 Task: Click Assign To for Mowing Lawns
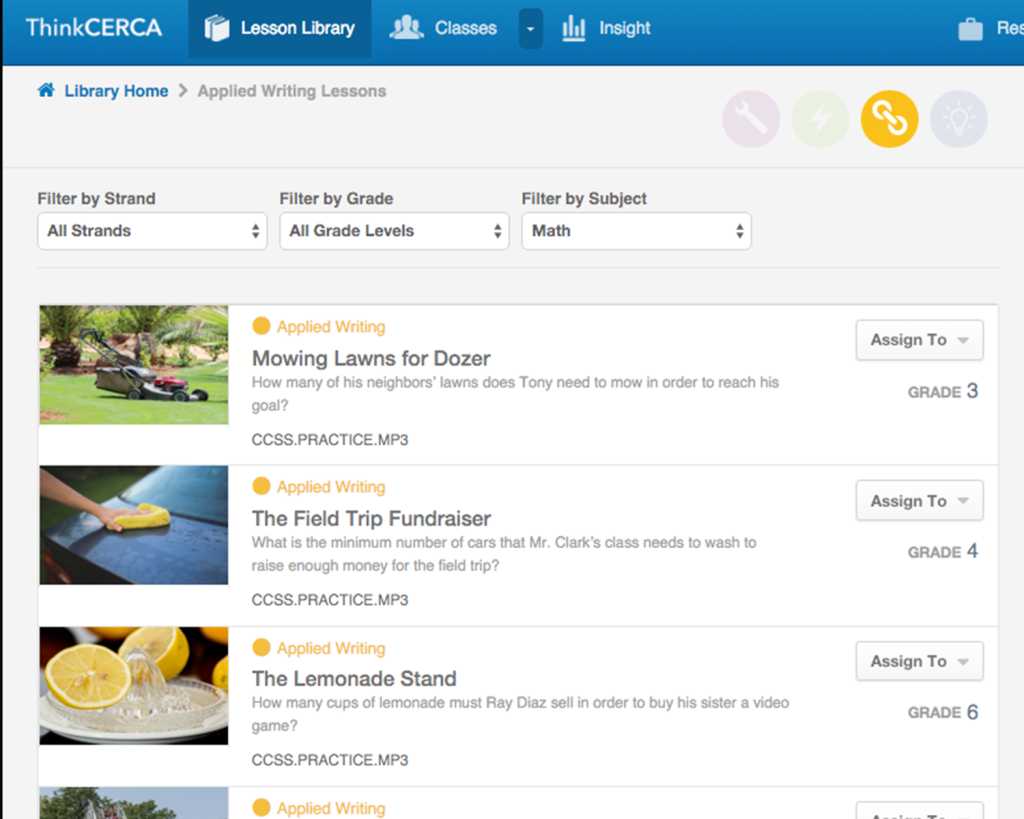tap(920, 340)
